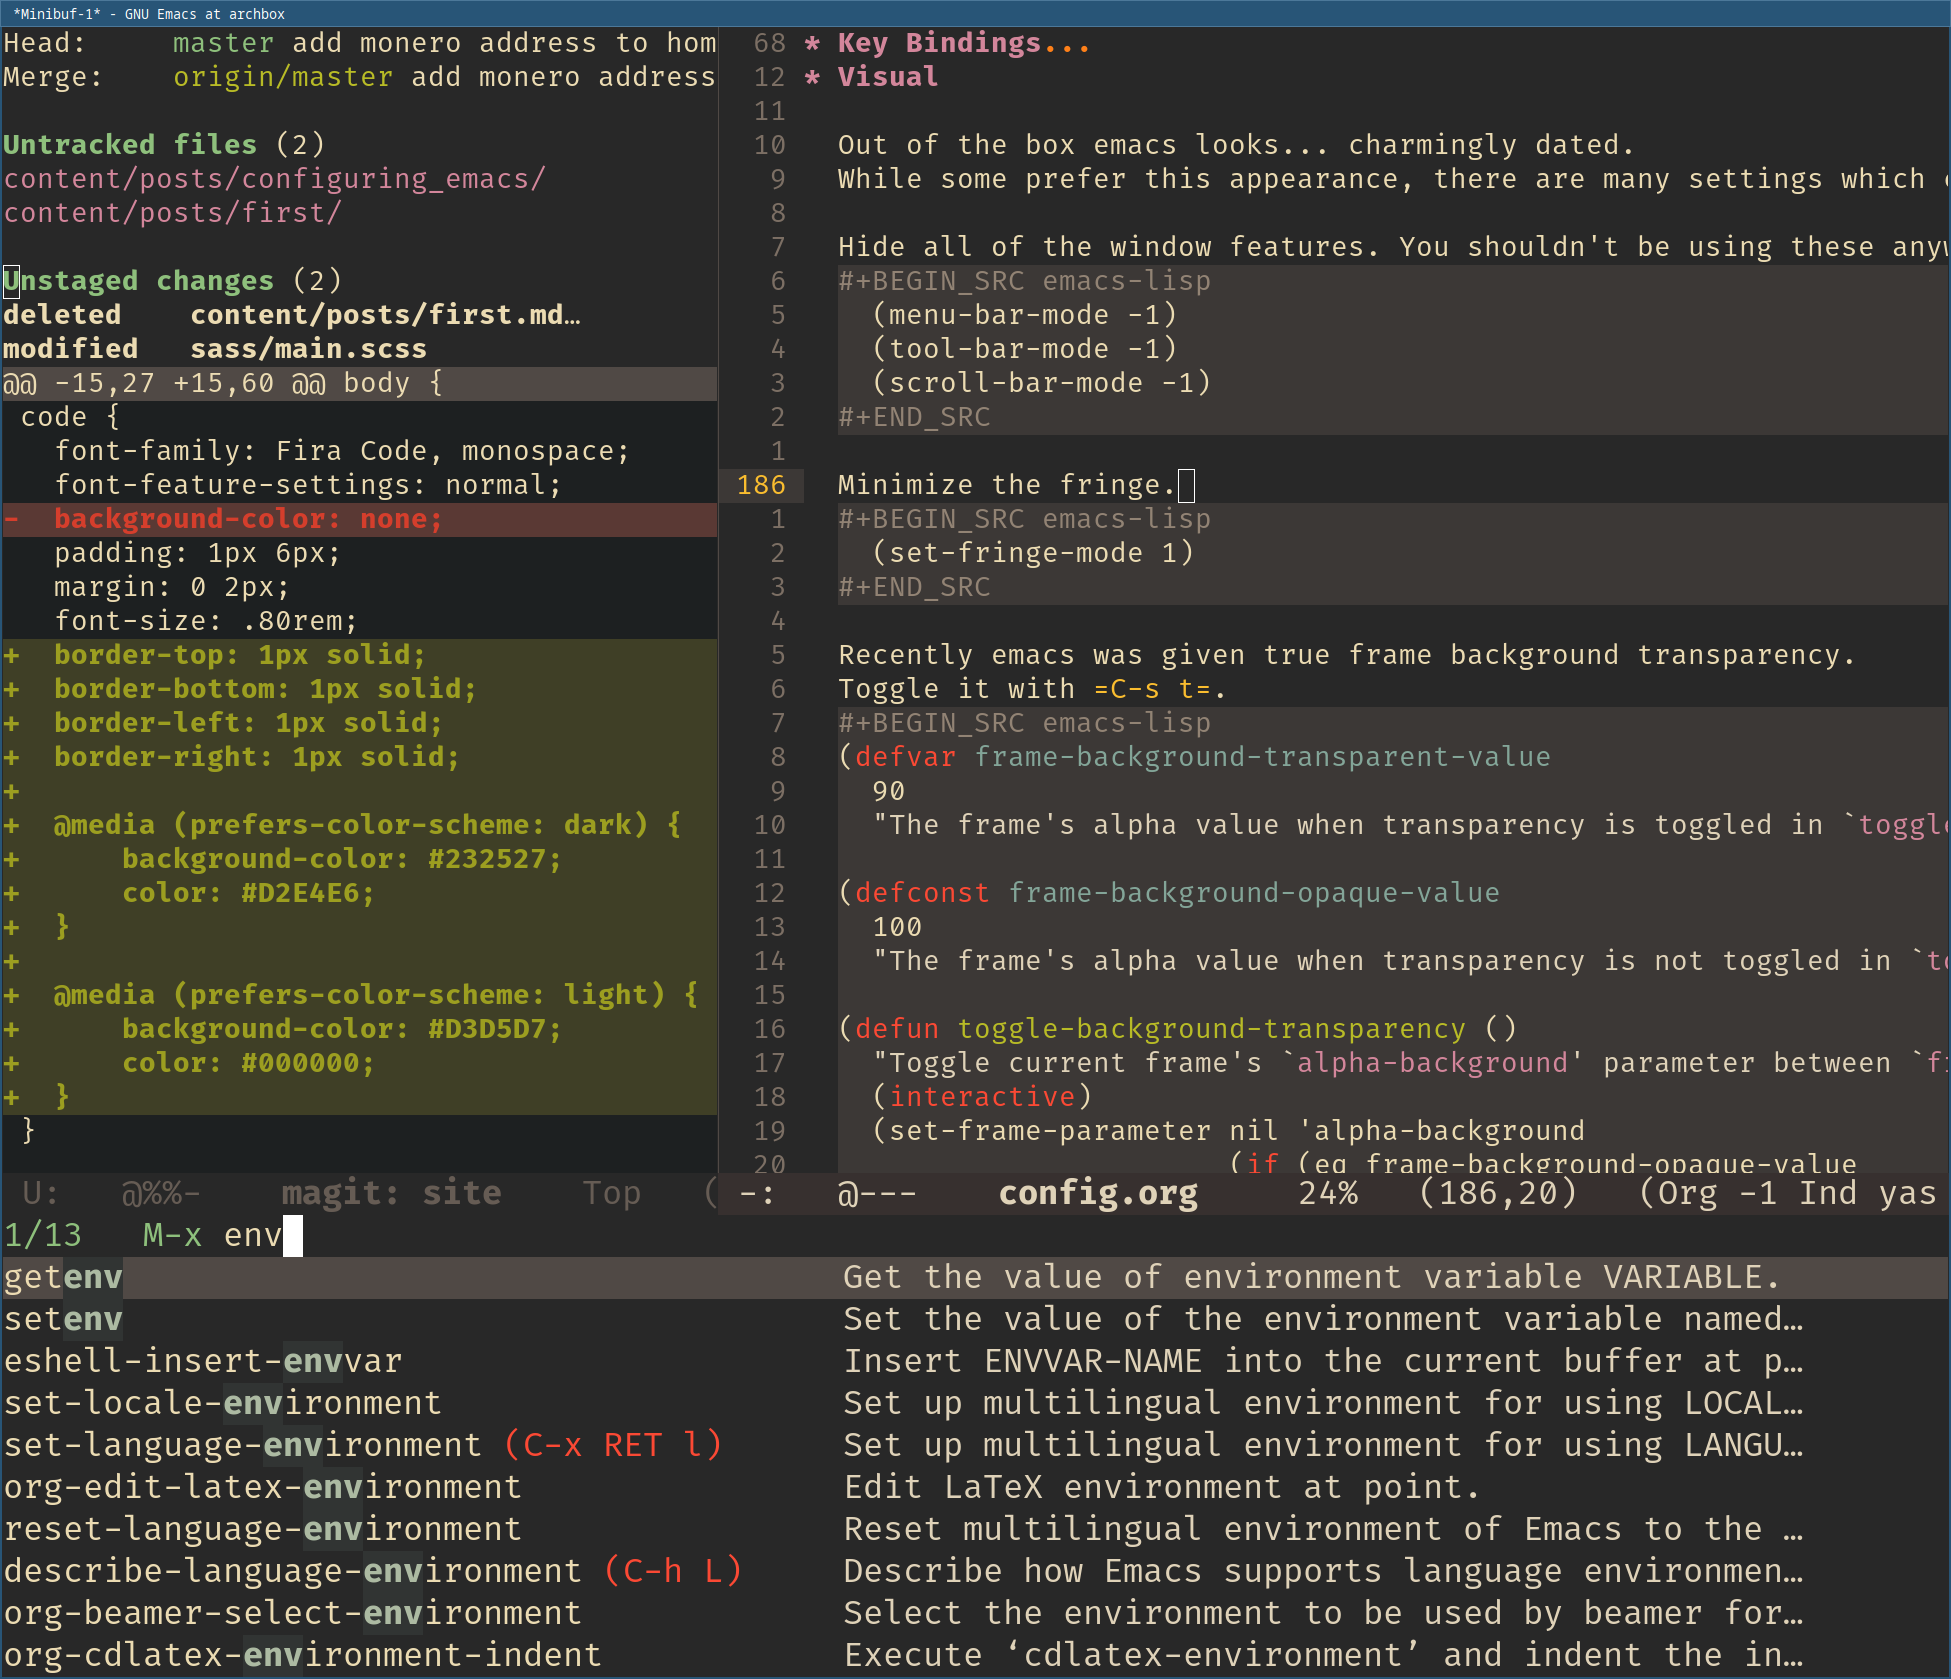Click defvar frame-background-transparent-value line

(1195, 757)
